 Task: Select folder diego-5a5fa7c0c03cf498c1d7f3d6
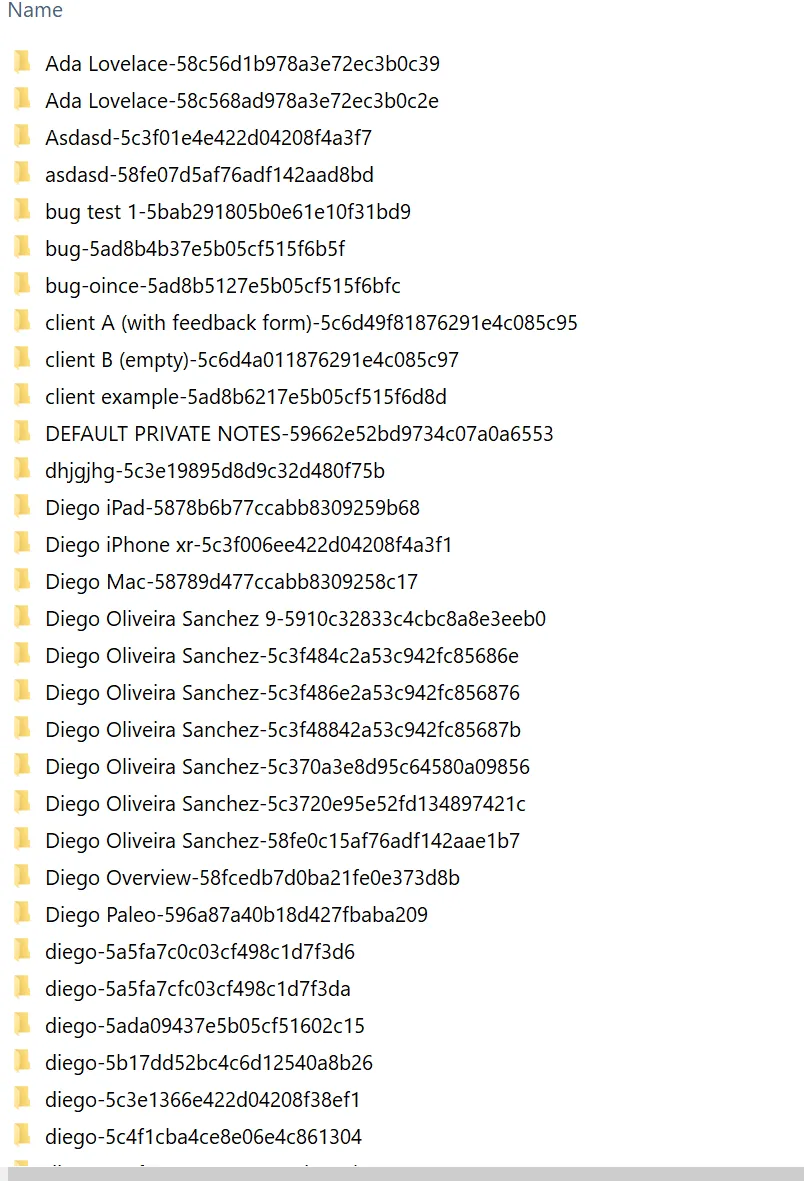point(200,952)
